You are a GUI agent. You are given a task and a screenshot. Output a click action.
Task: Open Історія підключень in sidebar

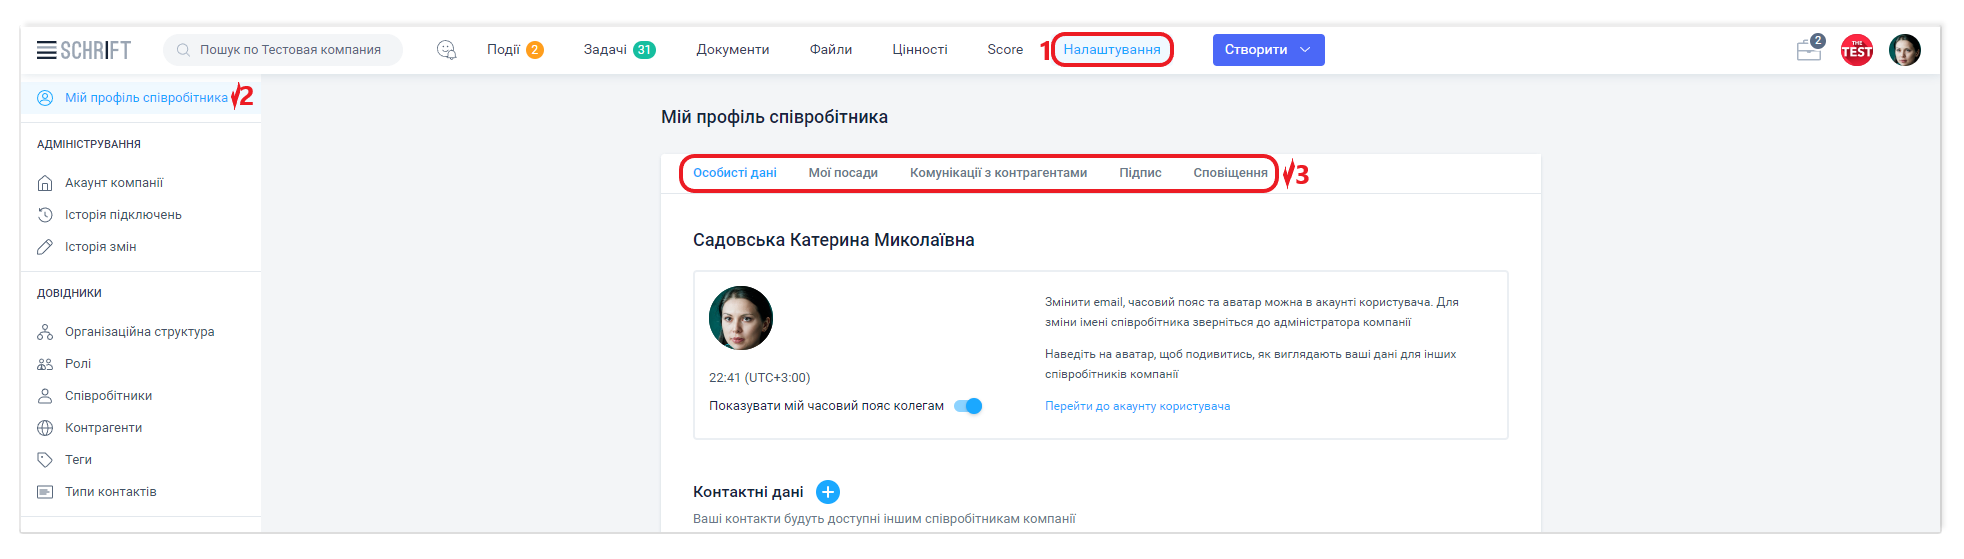pos(123,215)
